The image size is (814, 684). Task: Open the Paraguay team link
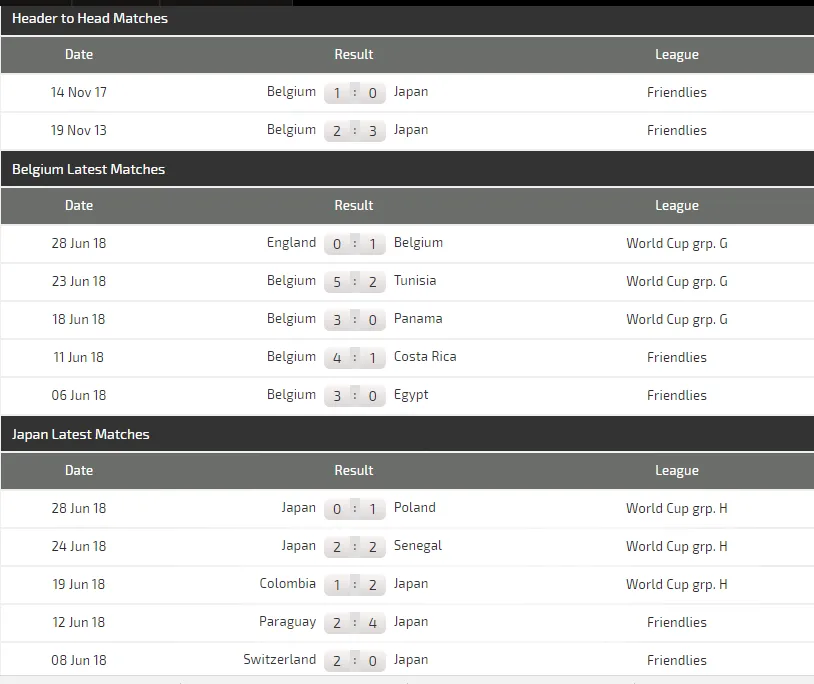tap(287, 622)
